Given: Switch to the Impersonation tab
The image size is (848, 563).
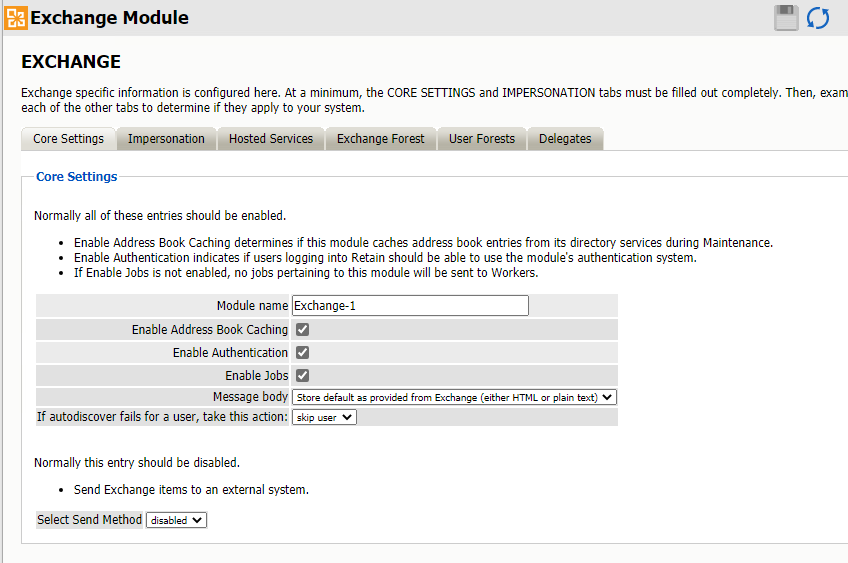Looking at the screenshot, I should 166,139.
